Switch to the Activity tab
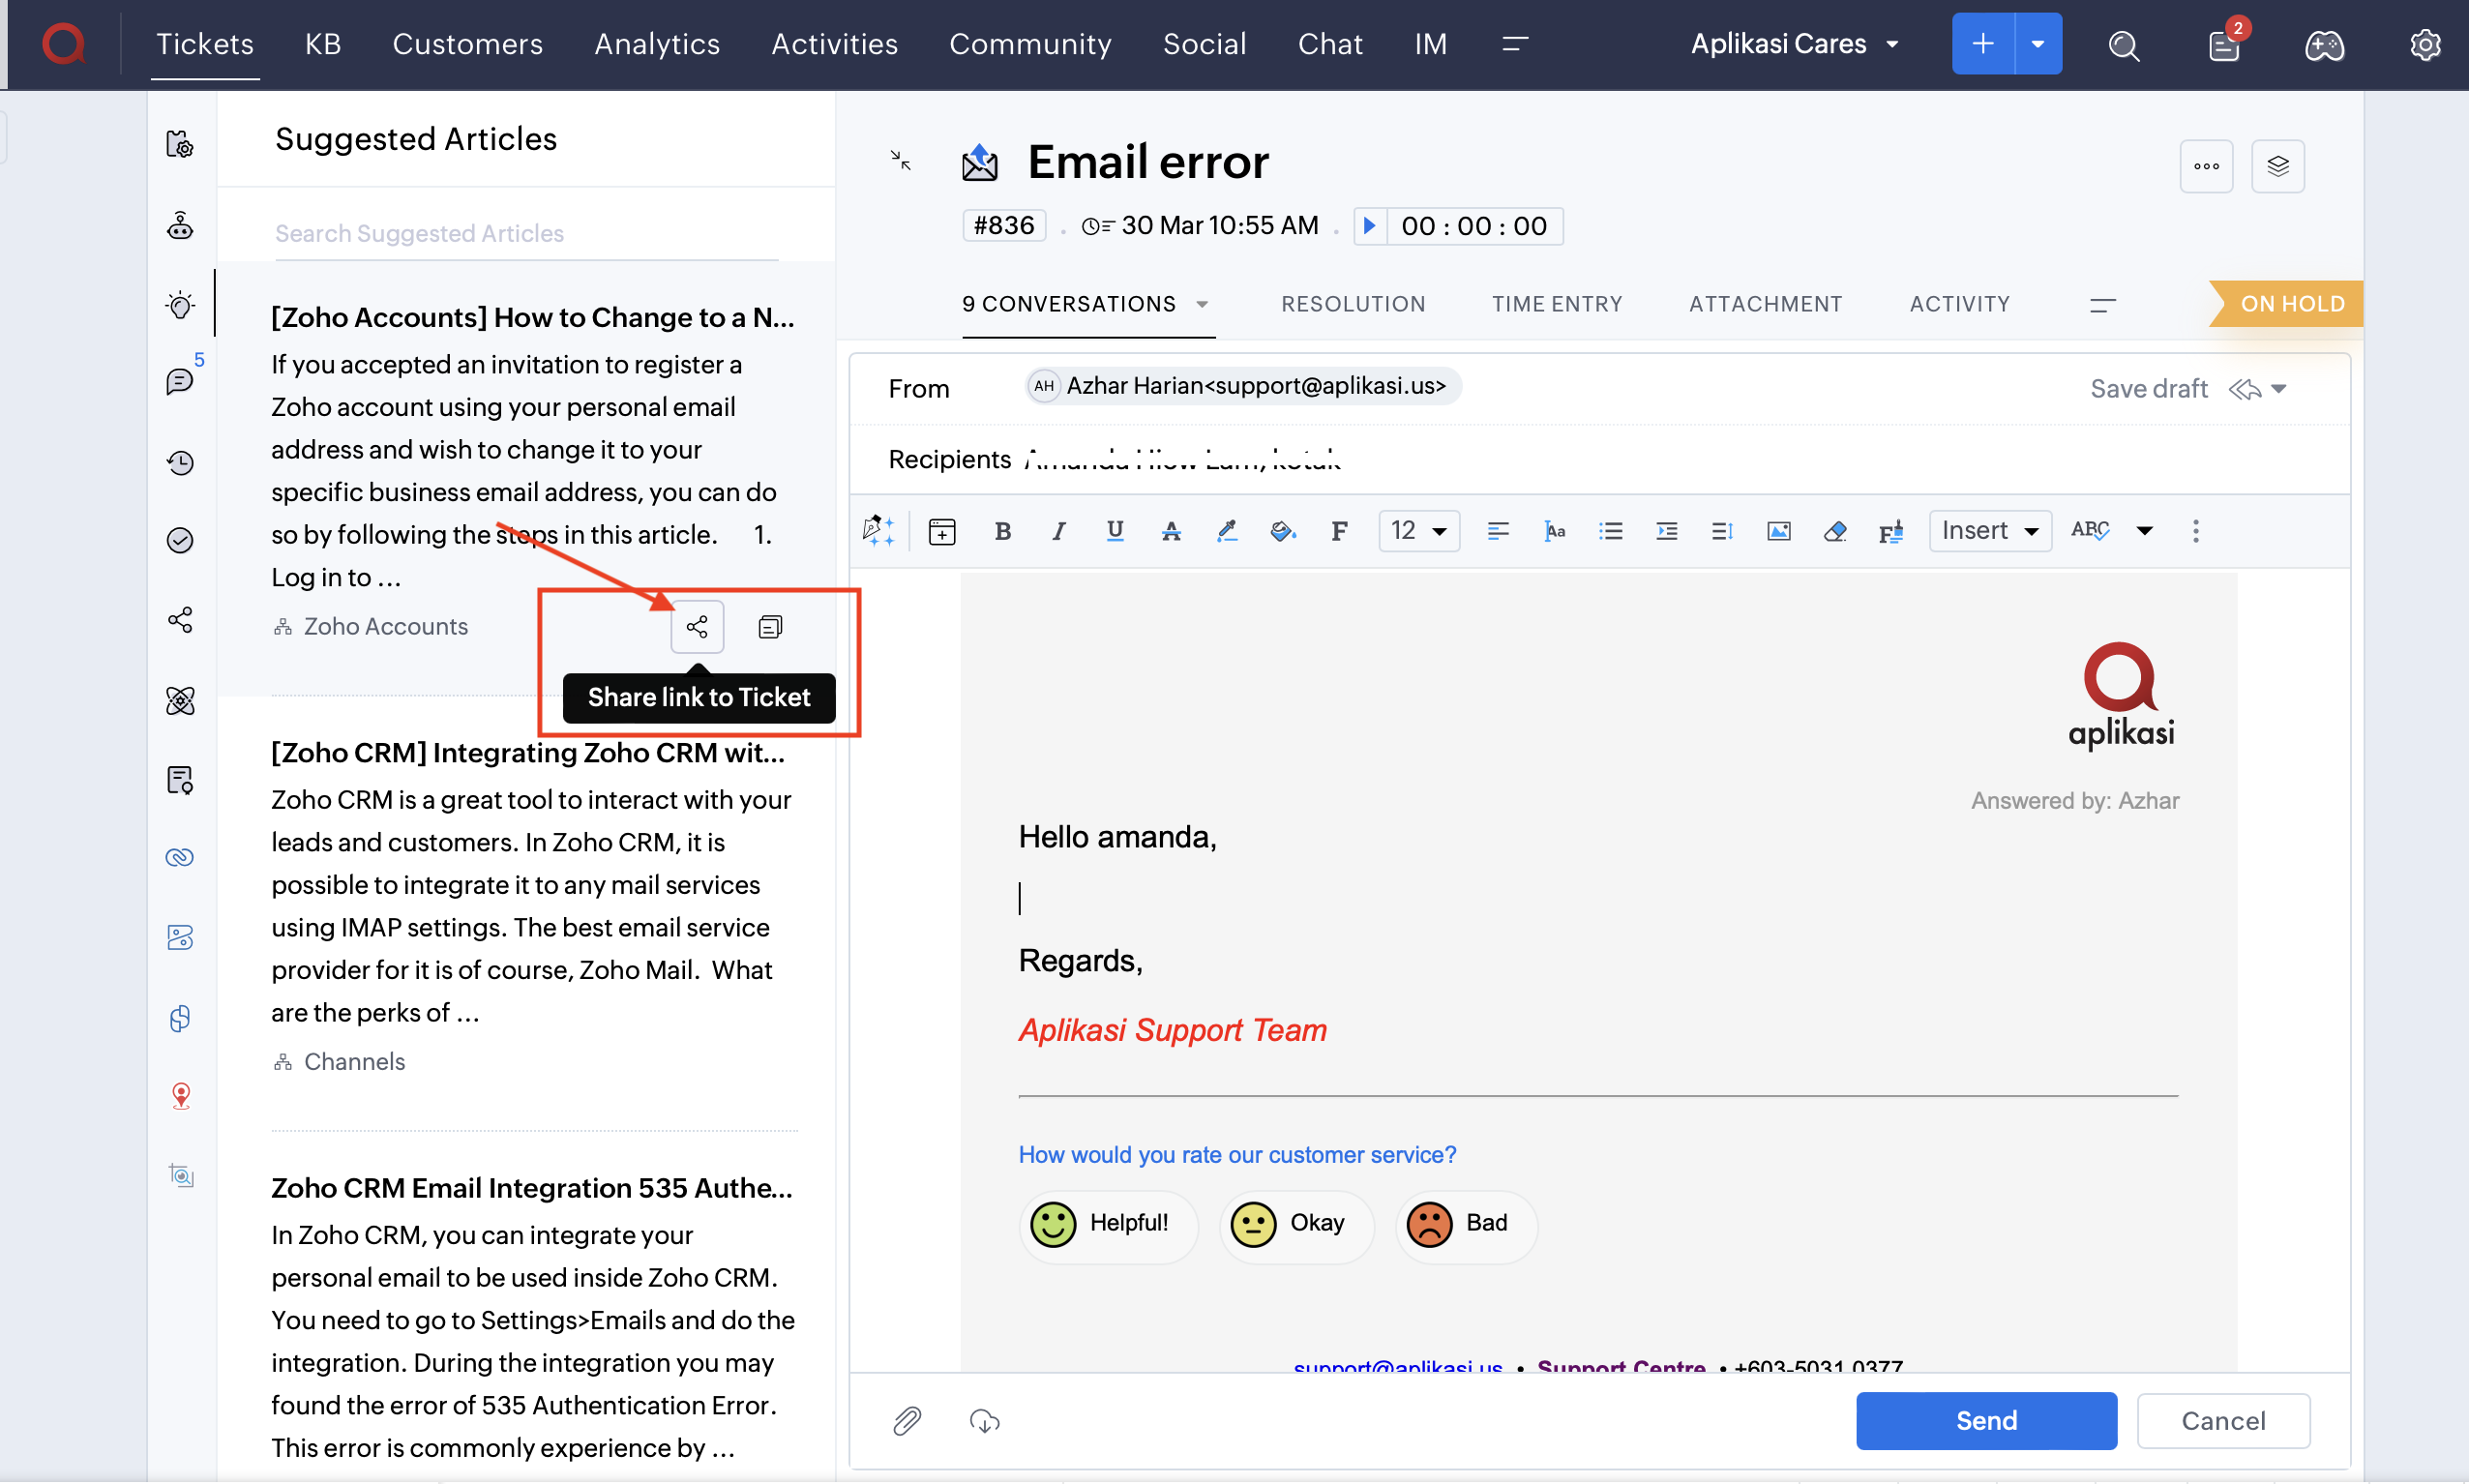Screen dimensions: 2469x1484 tap(1958, 304)
